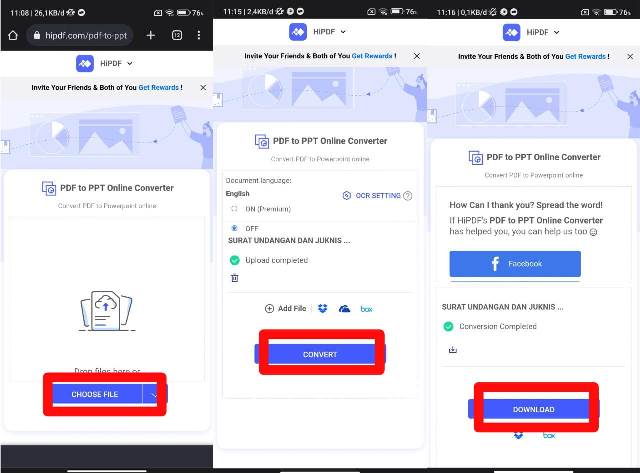Share via the Facebook button

coord(515,264)
